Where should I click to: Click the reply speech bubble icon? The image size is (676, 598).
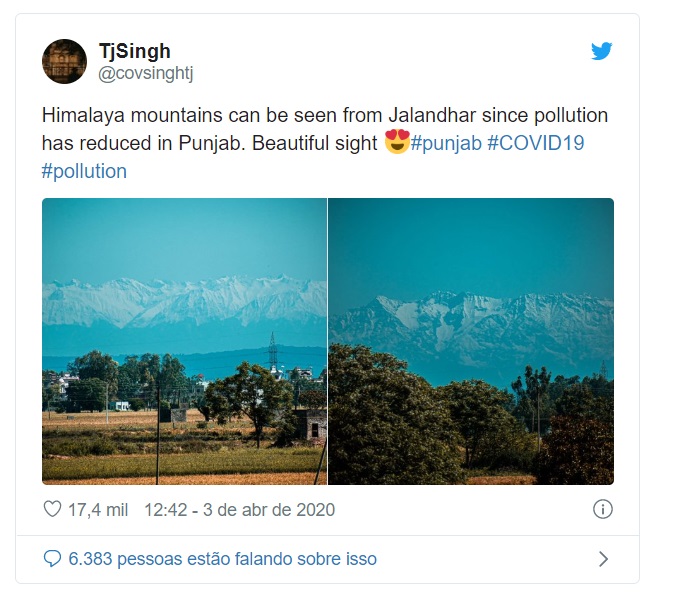(52, 558)
